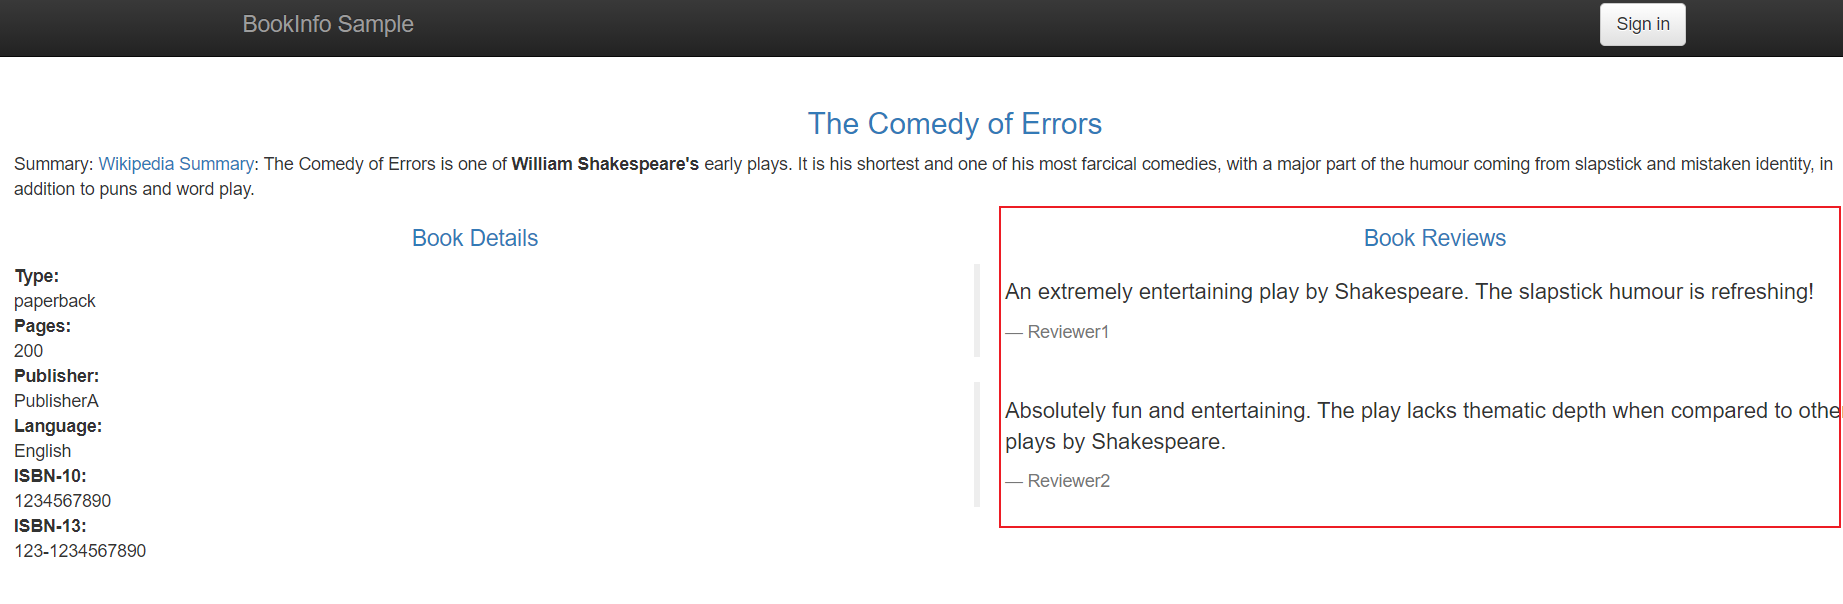Click the second review about thematic depth
Screen dimensions: 1843x604
[x=1422, y=426]
